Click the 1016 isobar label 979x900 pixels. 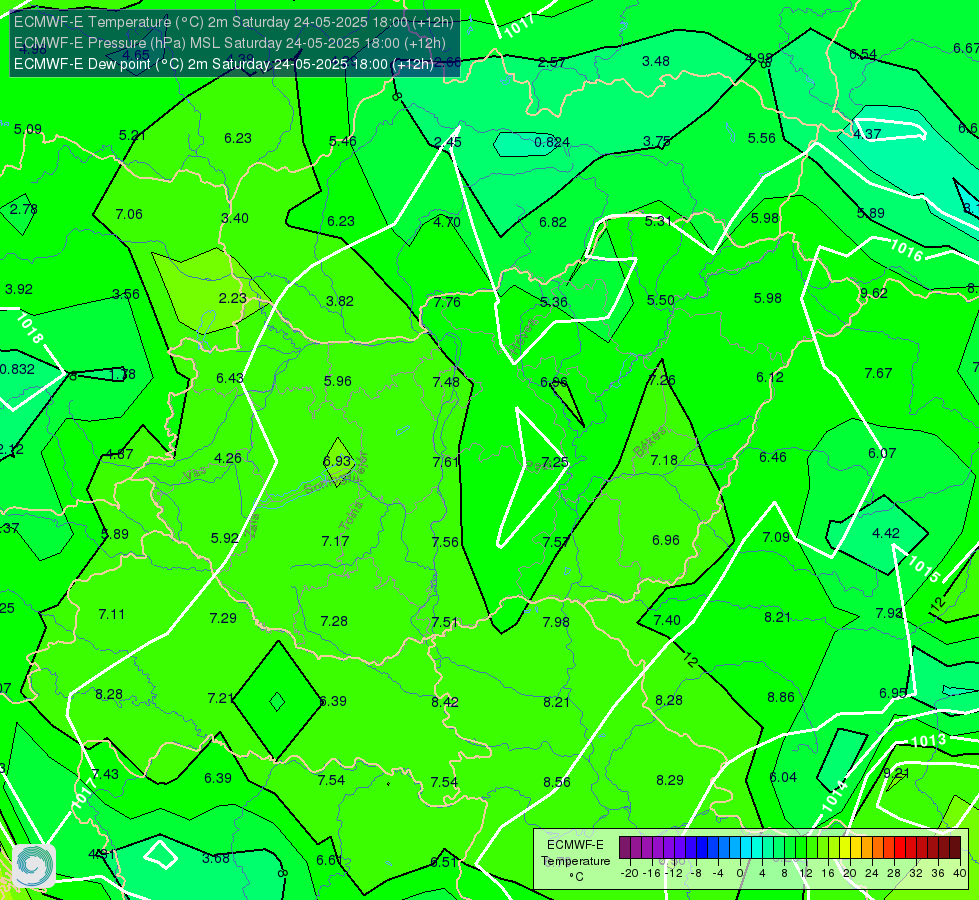coord(906,250)
